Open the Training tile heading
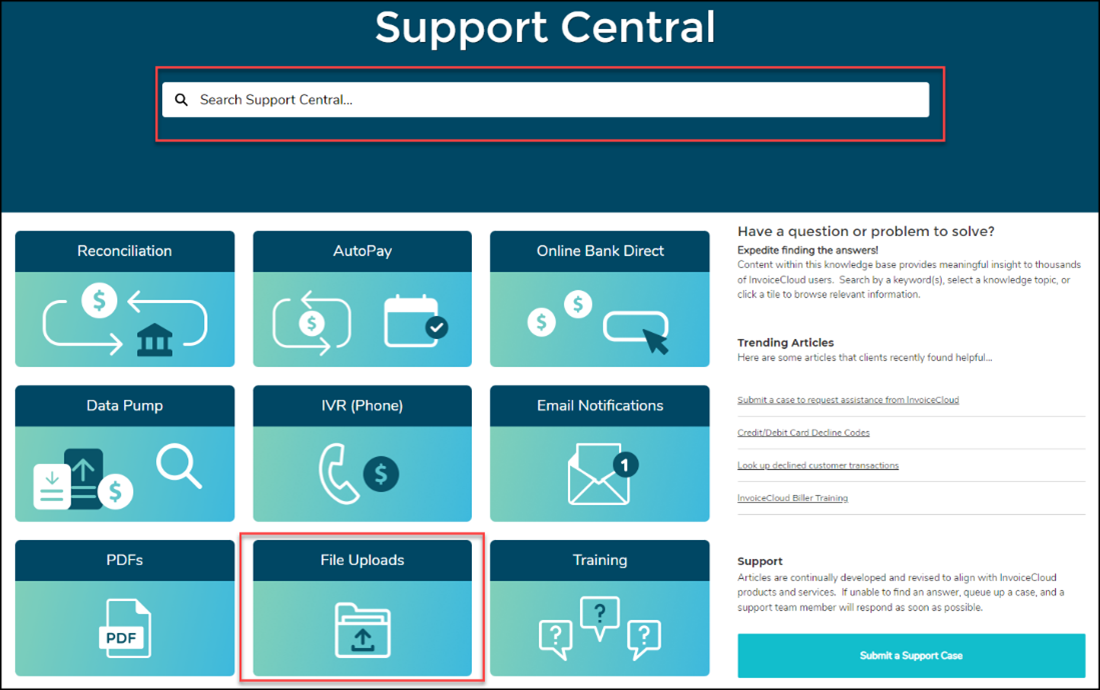Viewport: 1100px width, 690px height. tap(600, 560)
